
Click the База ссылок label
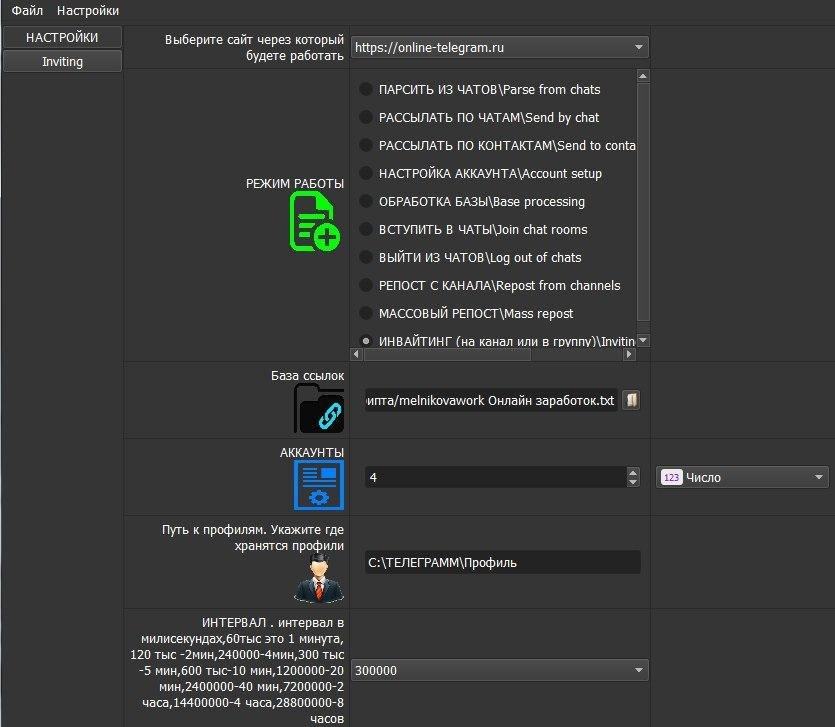pyautogui.click(x=307, y=375)
